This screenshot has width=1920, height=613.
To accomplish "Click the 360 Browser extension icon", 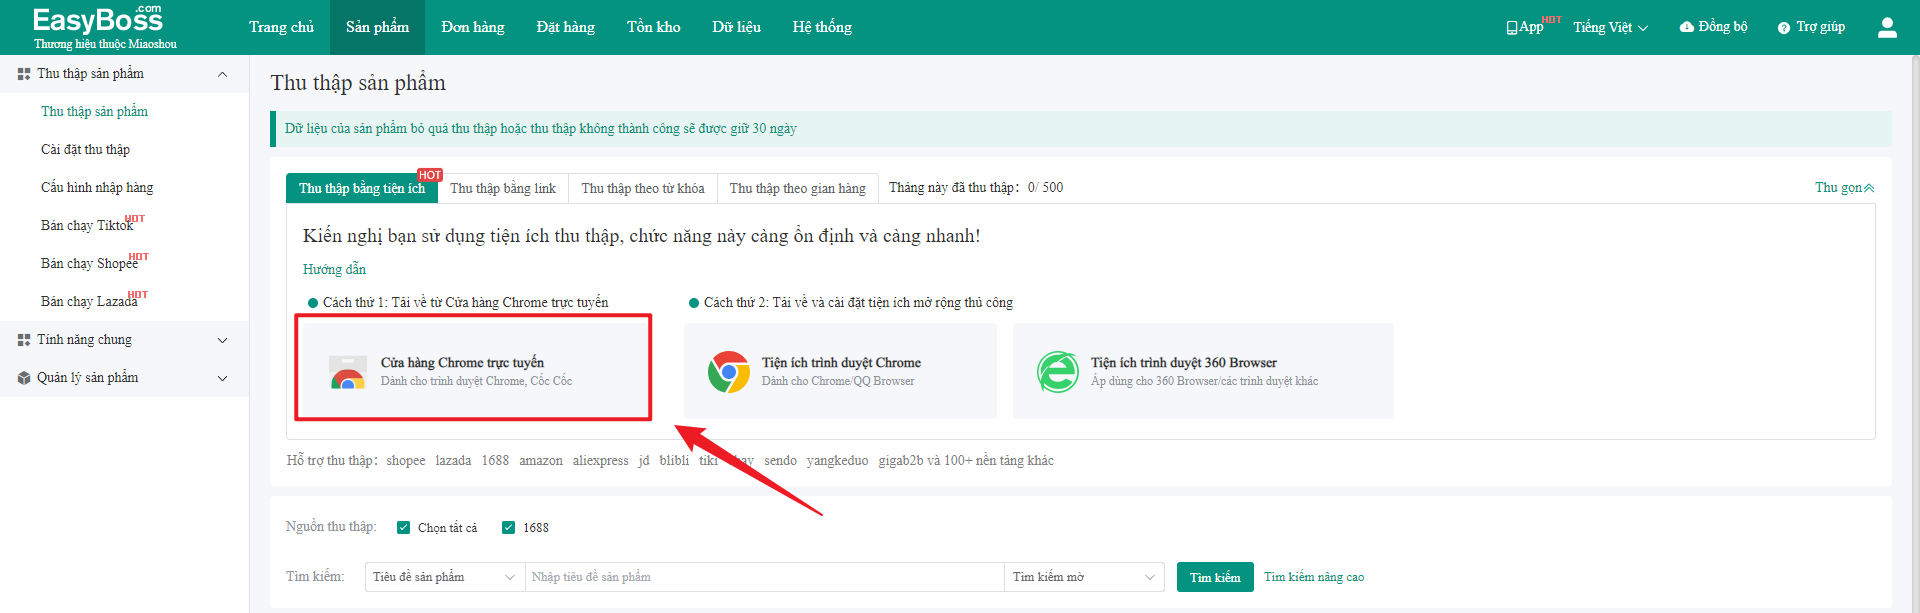I will (1058, 371).
